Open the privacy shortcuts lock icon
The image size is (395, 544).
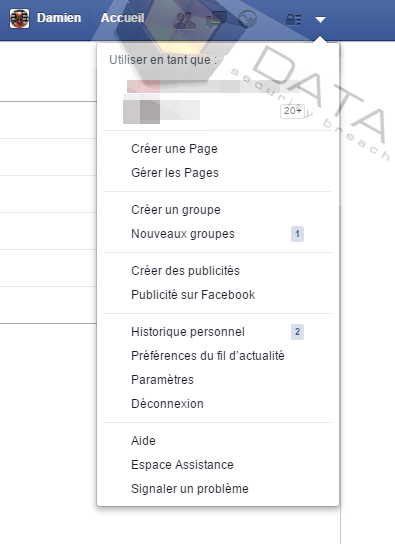pos(293,20)
